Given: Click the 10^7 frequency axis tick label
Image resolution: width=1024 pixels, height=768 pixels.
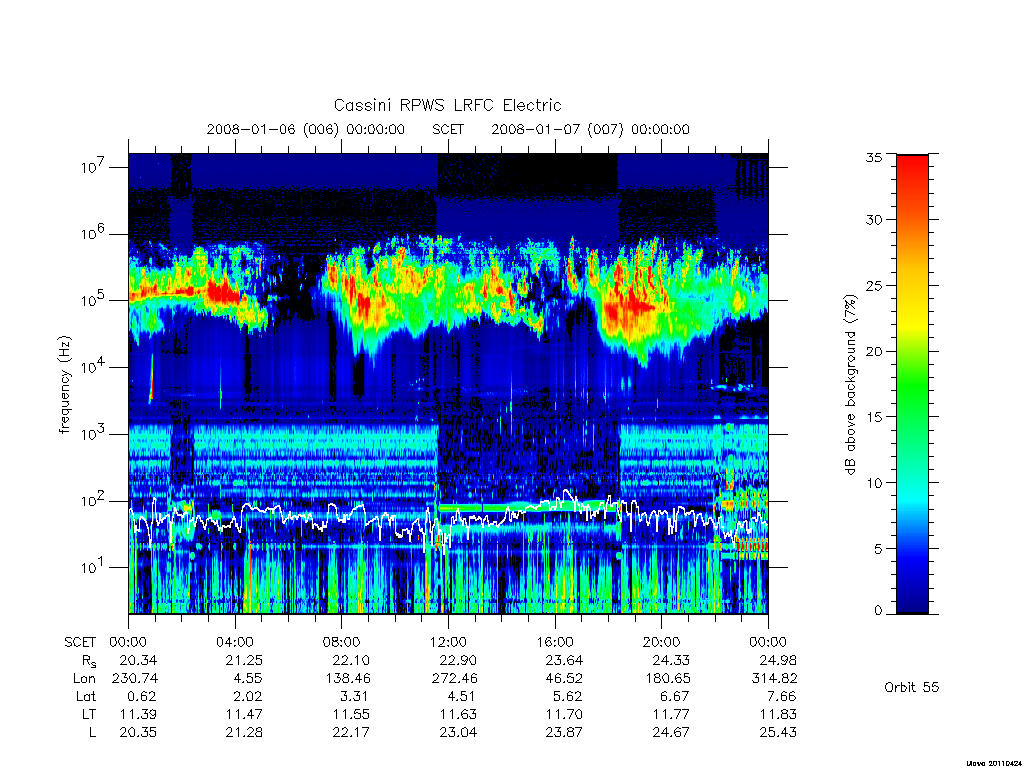Looking at the screenshot, I should 93,167.
